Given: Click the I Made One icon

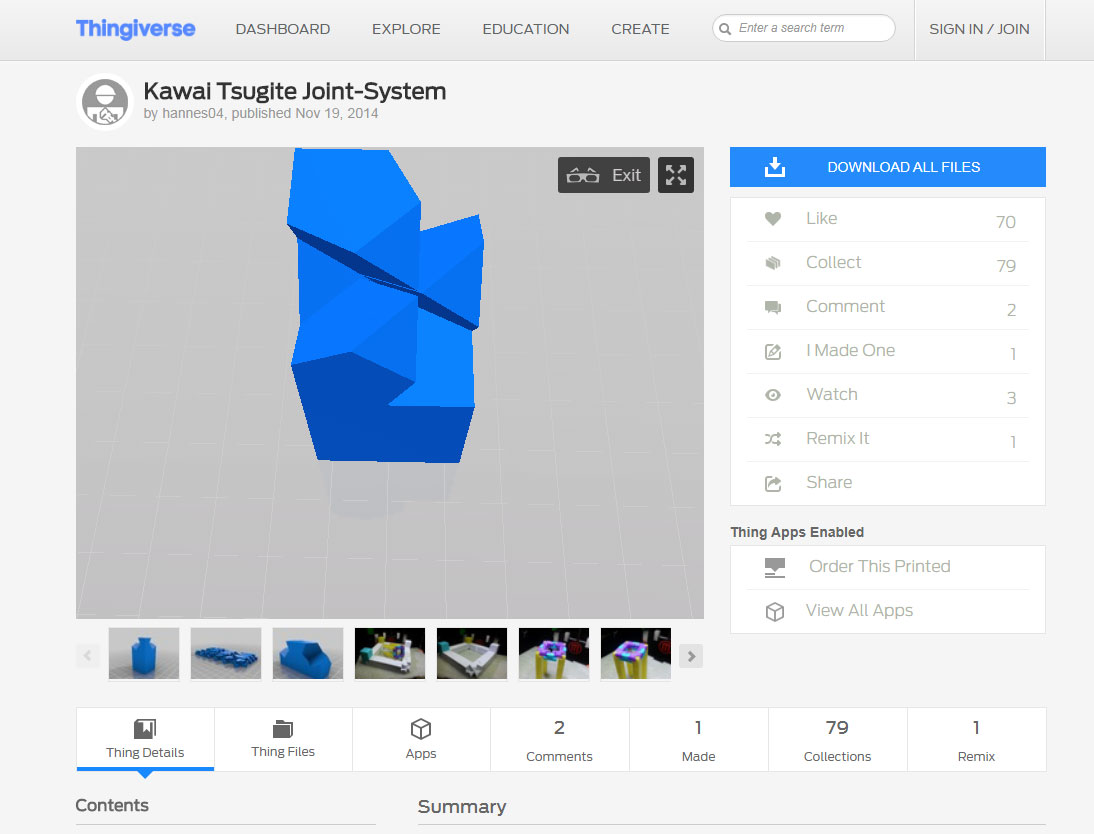Looking at the screenshot, I should pyautogui.click(x=773, y=351).
